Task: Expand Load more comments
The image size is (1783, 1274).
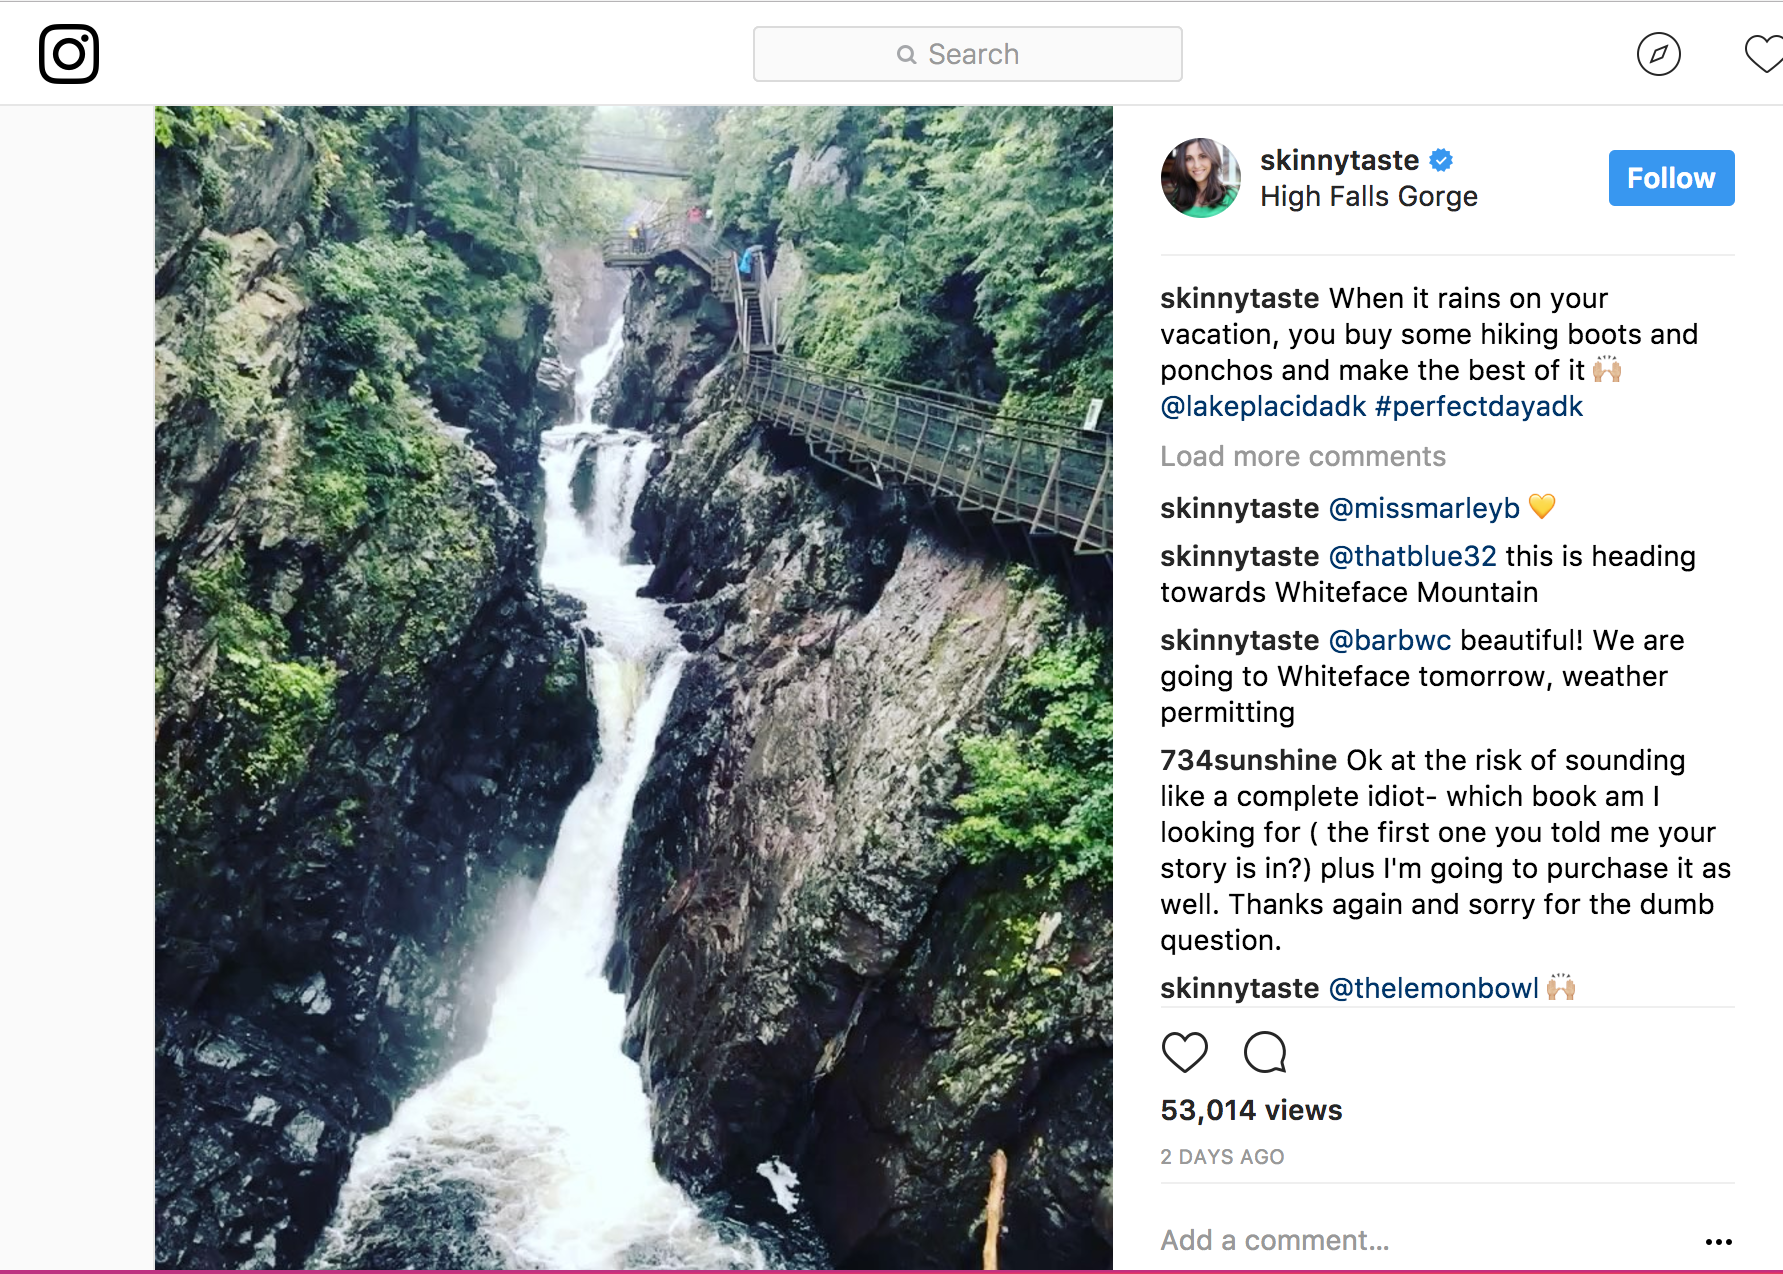Action: (1302, 456)
